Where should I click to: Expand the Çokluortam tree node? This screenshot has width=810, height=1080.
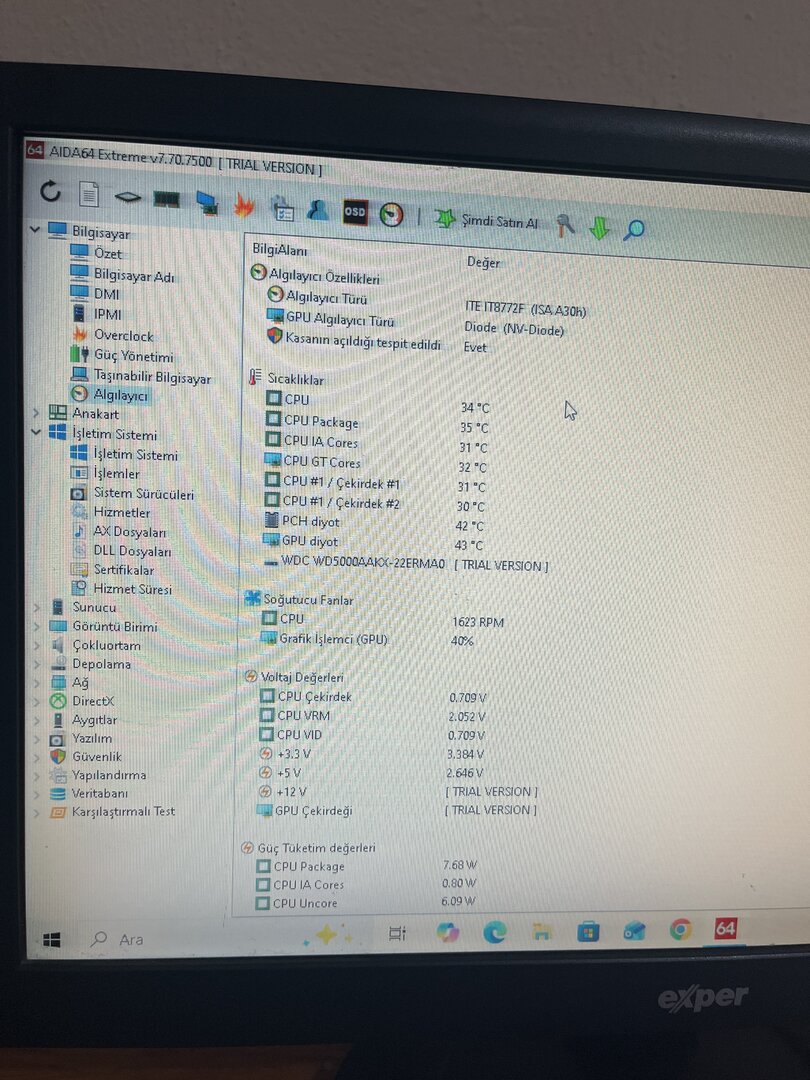tap(37, 645)
